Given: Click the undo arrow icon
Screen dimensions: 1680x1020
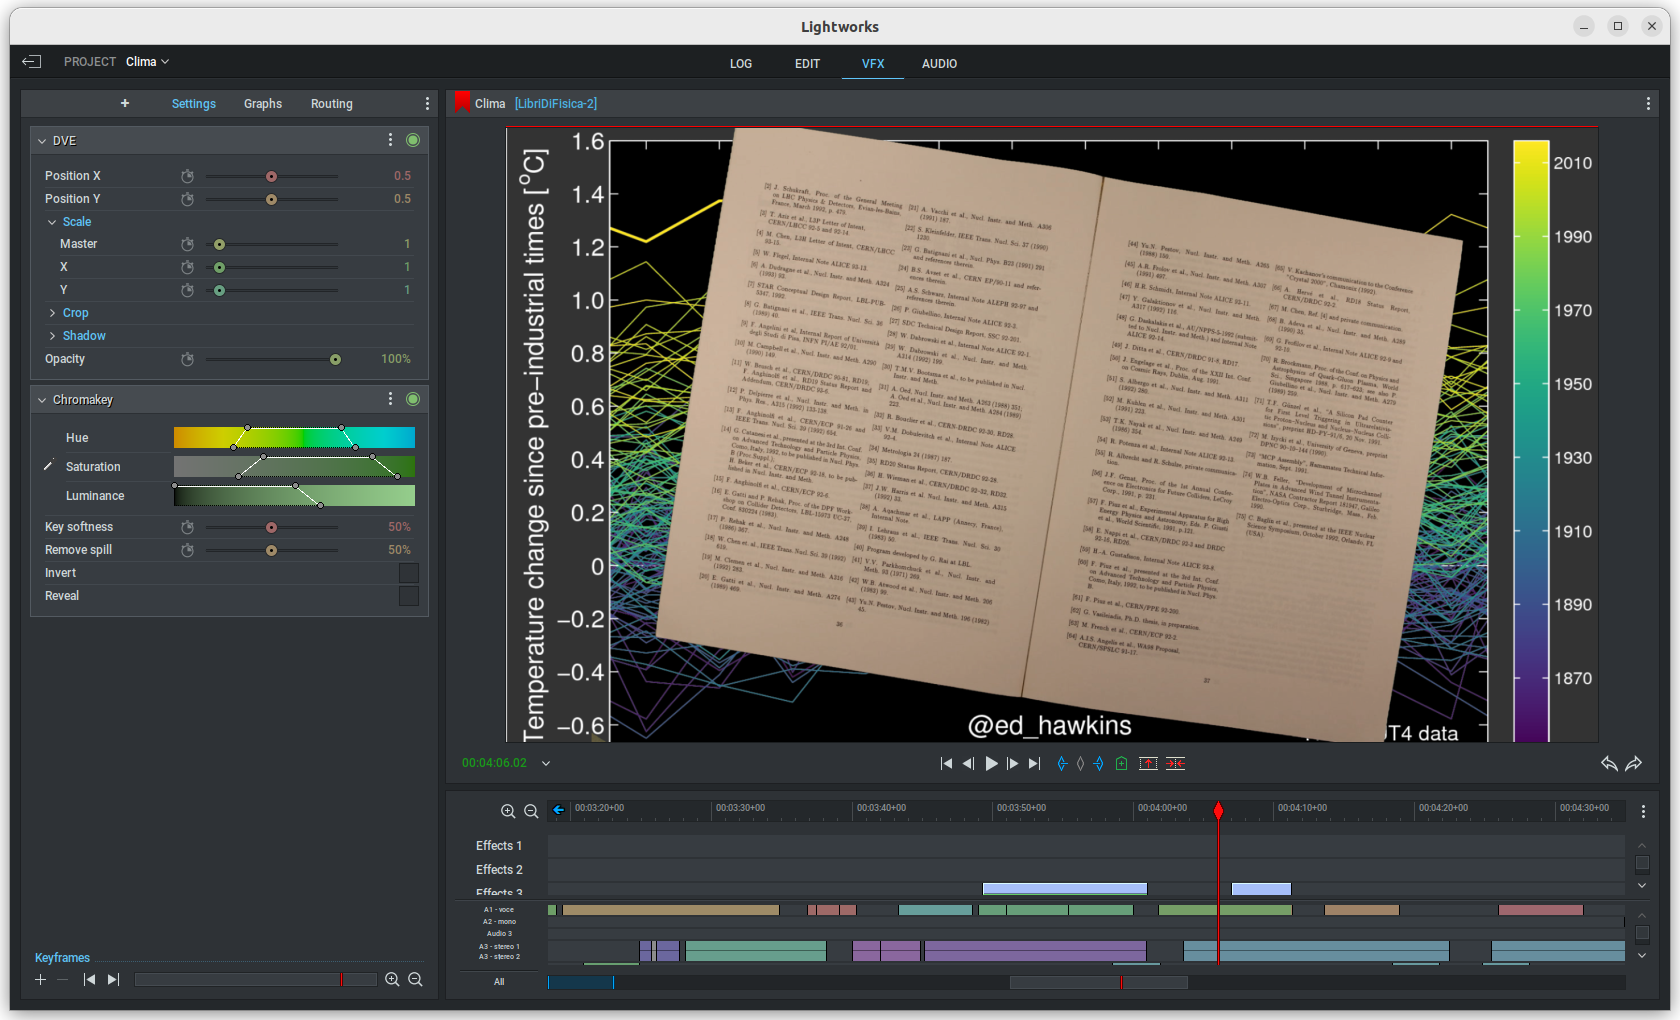Looking at the screenshot, I should [1609, 763].
